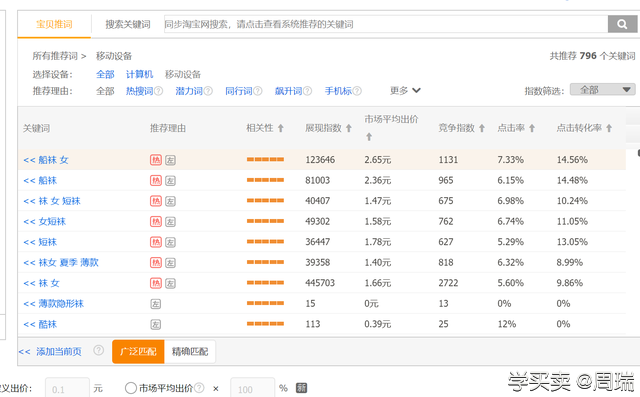Click the 左 badge in 酷袜 row
Viewport: 640px width, 397px height.
tap(156, 324)
